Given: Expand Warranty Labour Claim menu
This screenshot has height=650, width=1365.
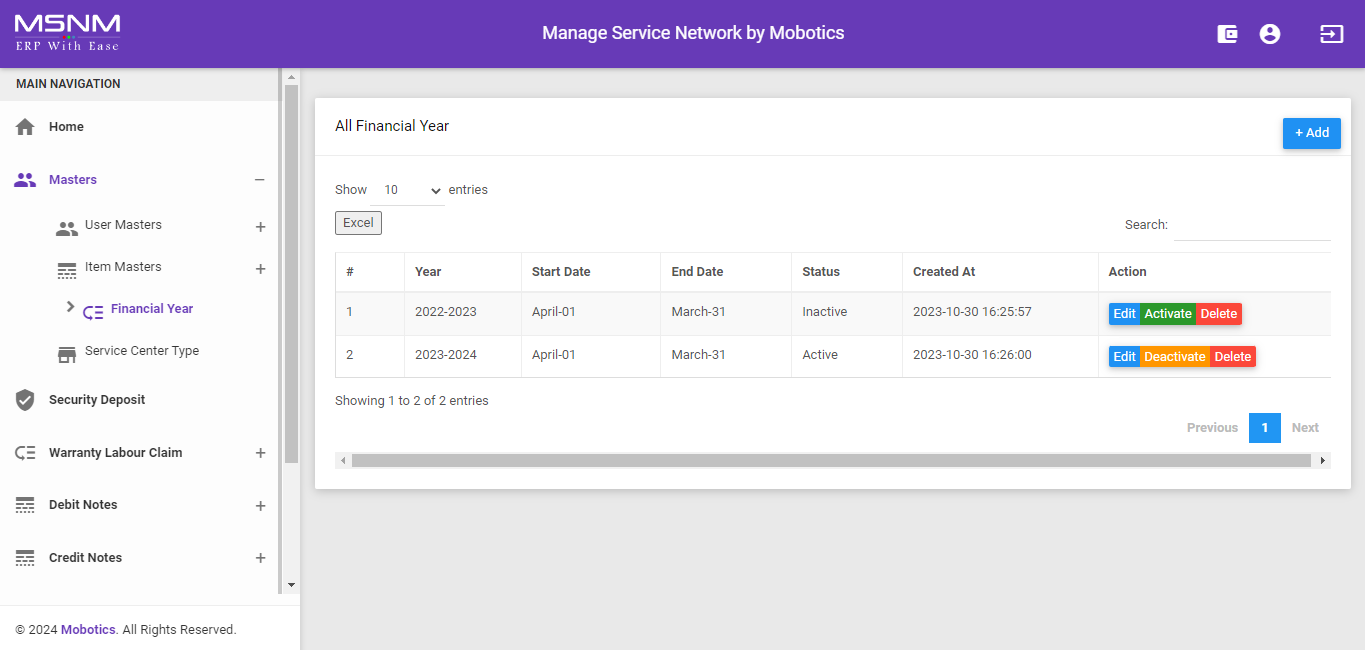Looking at the screenshot, I should click(x=260, y=453).
